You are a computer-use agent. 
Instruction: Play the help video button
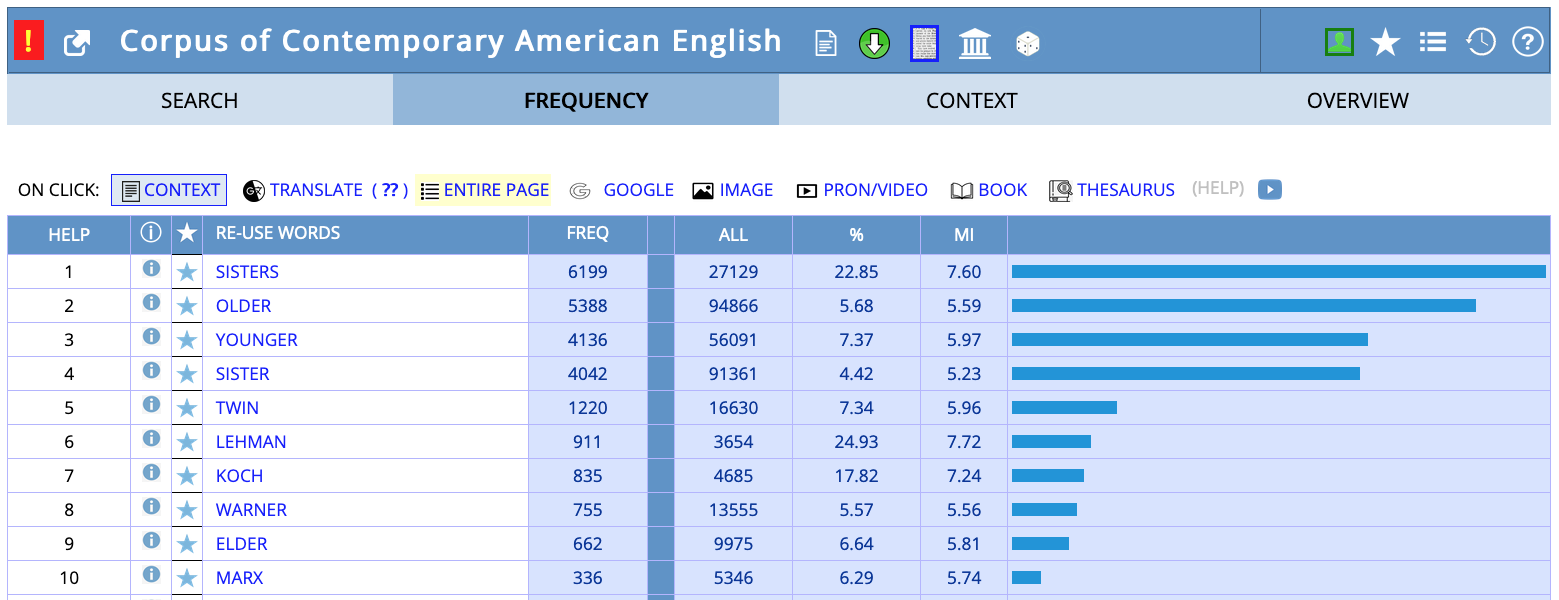[x=1269, y=189]
